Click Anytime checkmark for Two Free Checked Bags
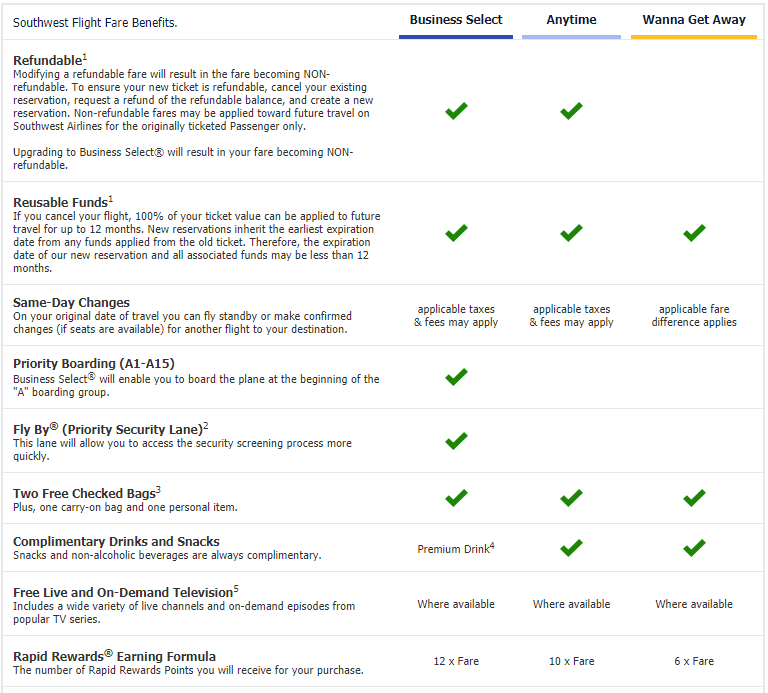This screenshot has height=693, width=768. 571,498
